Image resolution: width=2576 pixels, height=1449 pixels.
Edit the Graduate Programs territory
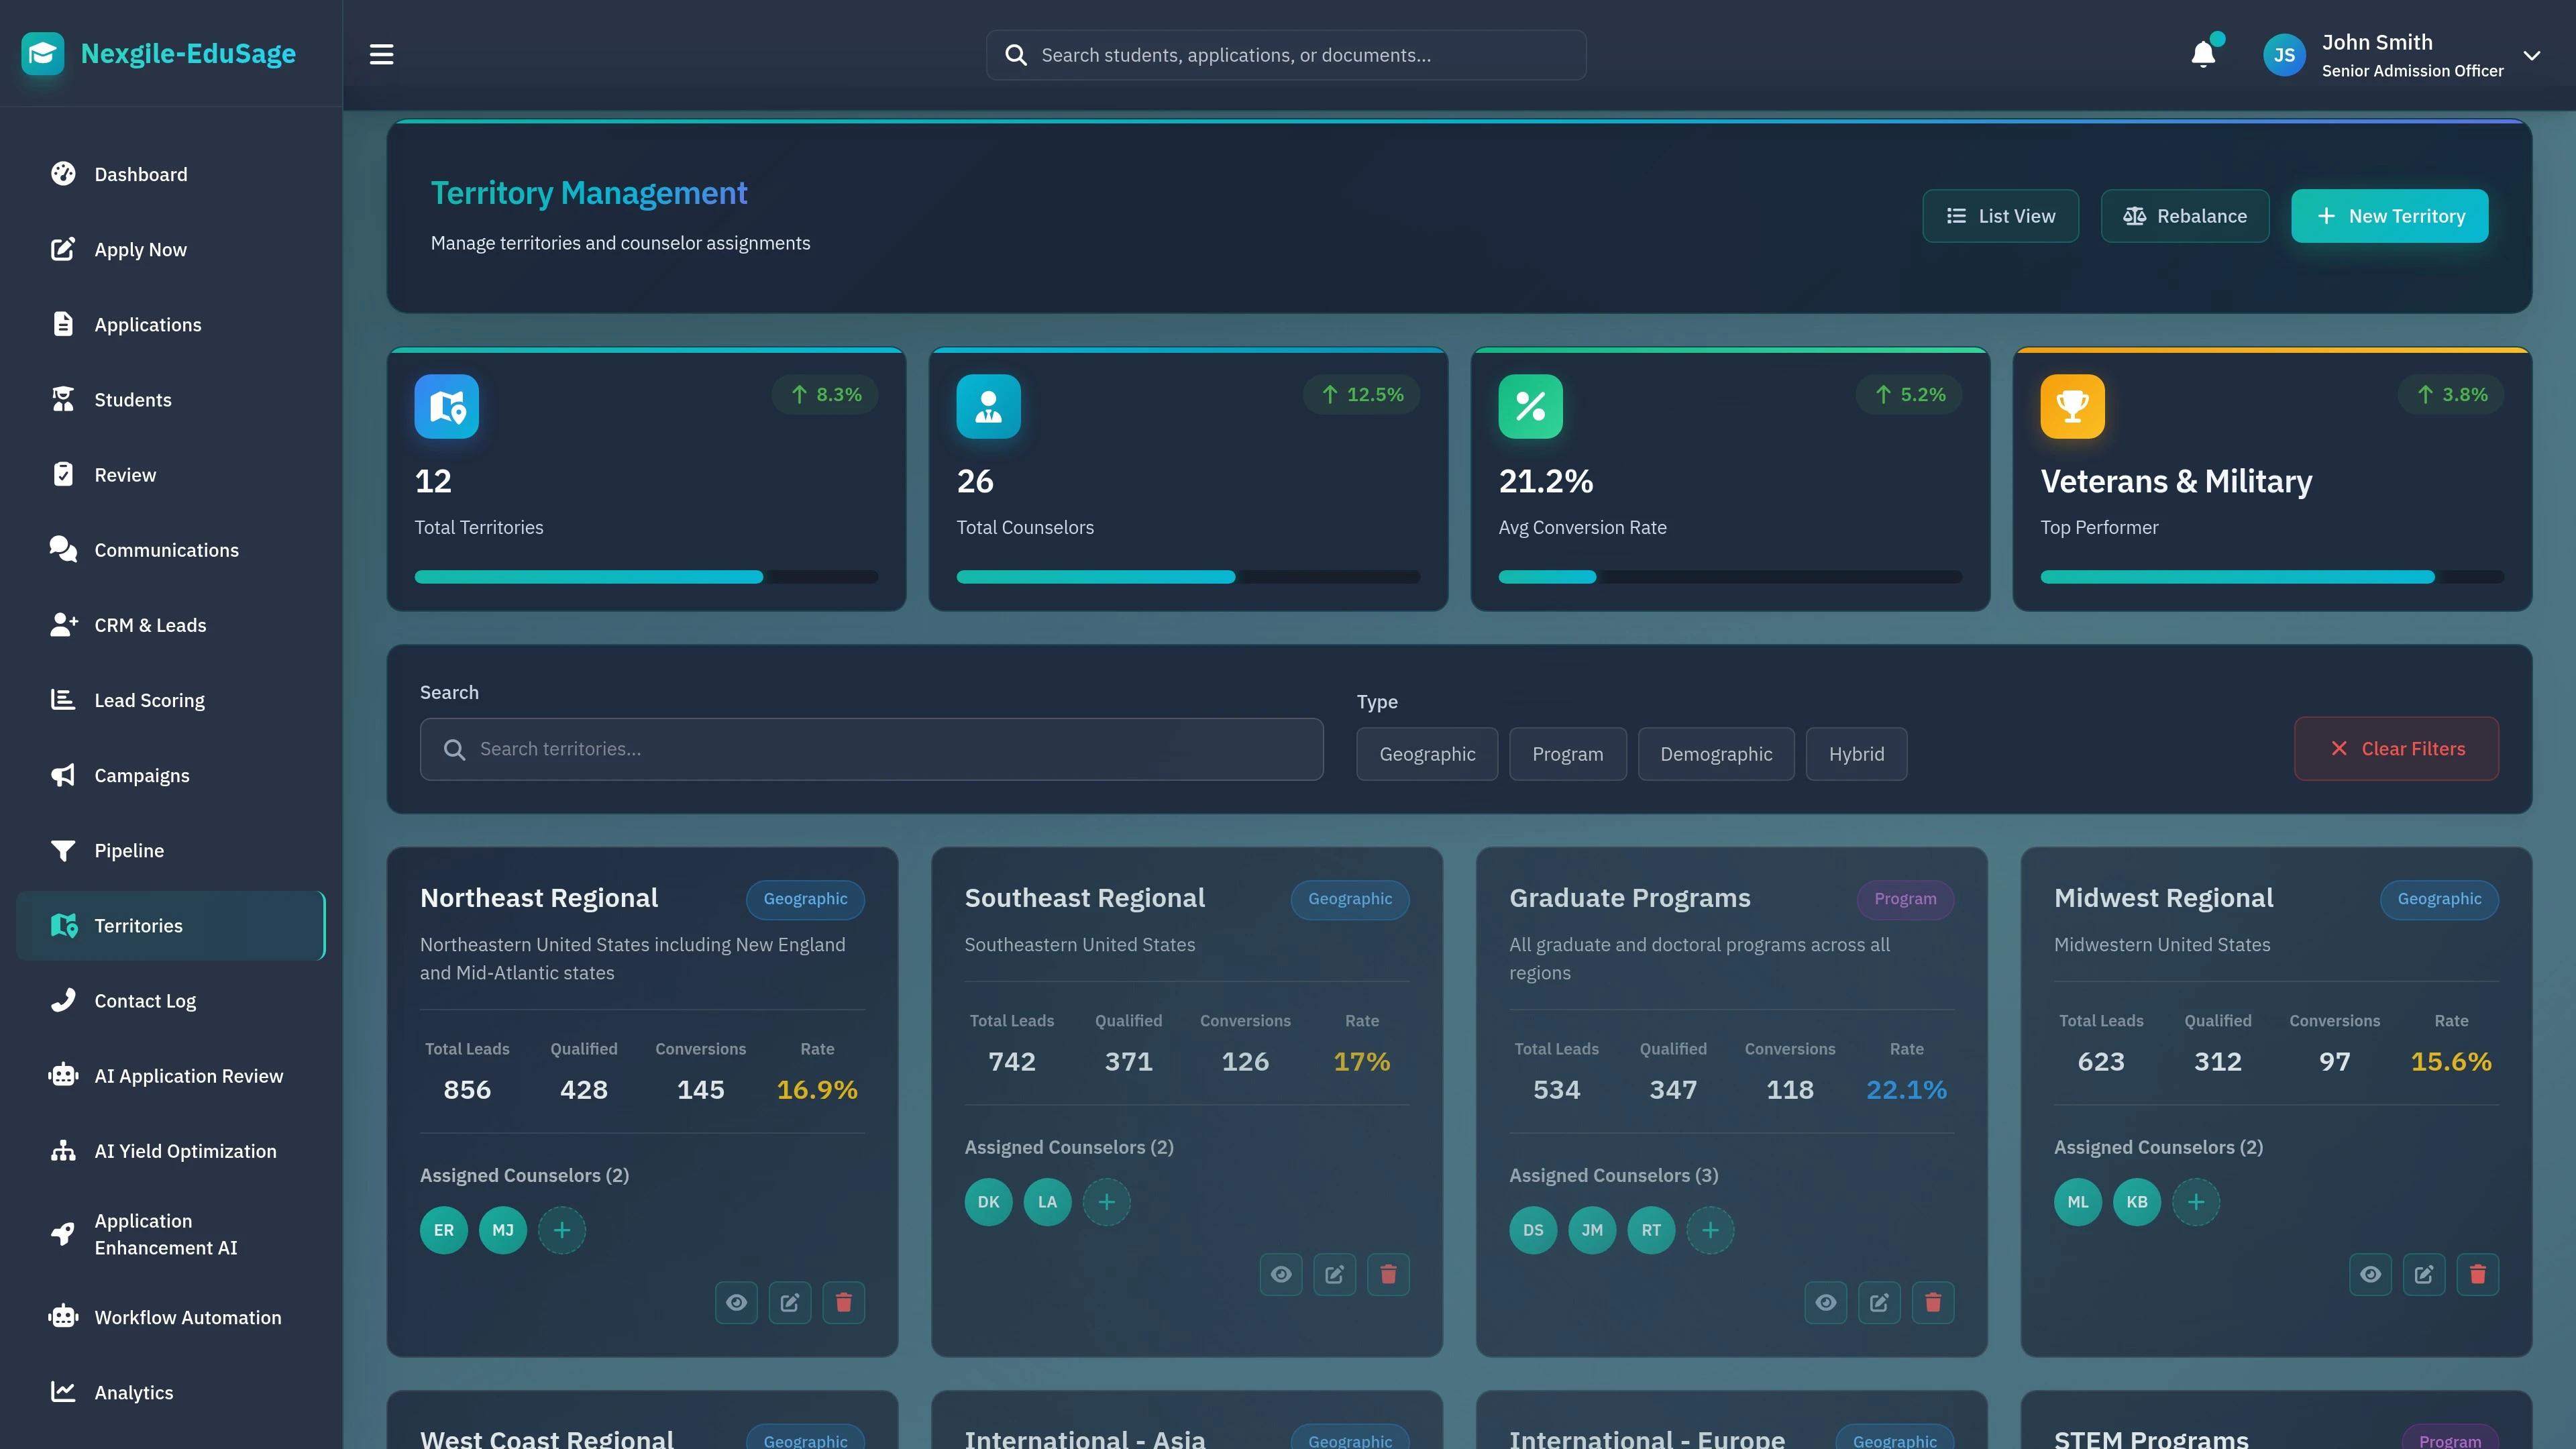pyautogui.click(x=1879, y=1302)
